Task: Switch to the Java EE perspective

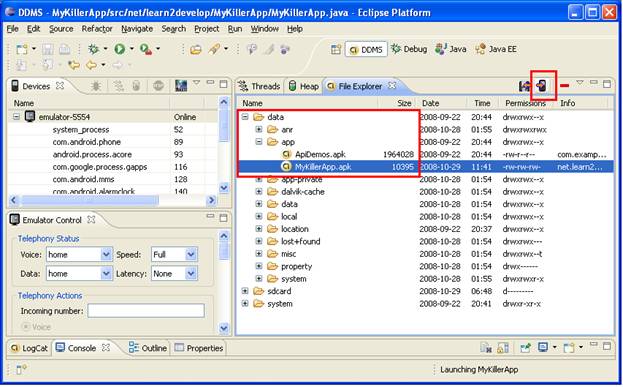Action: (x=496, y=49)
